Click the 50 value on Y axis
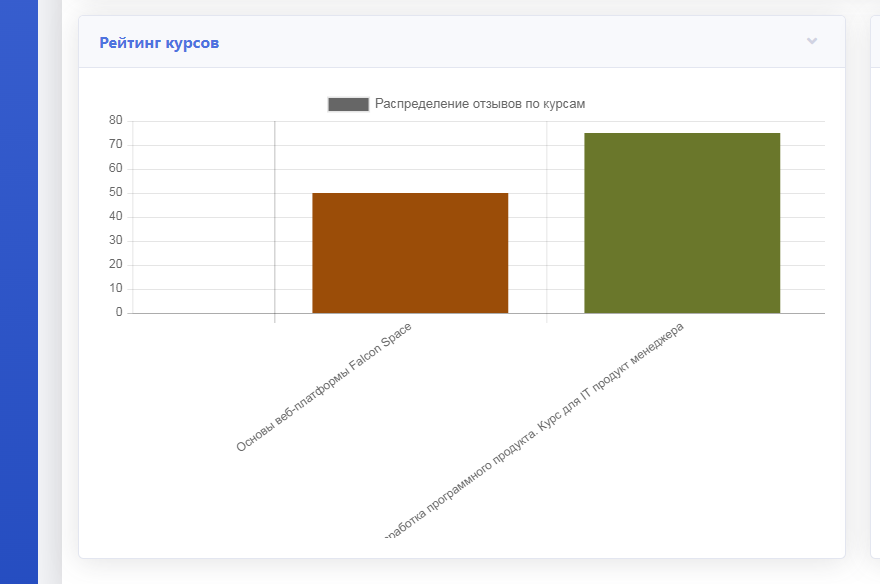The image size is (880, 584). point(115,193)
